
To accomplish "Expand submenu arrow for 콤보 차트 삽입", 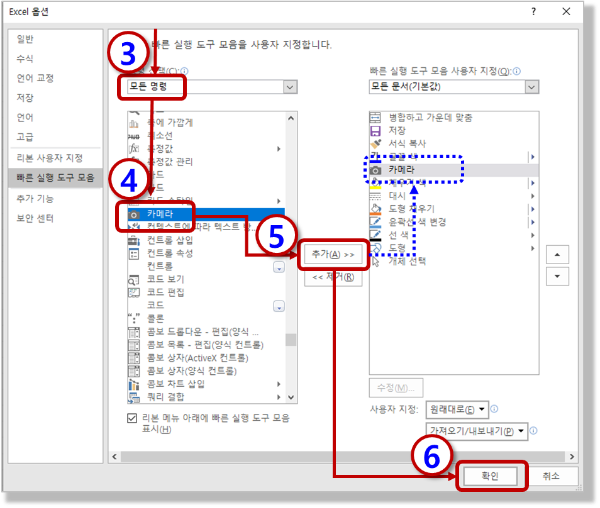I will pos(279,384).
